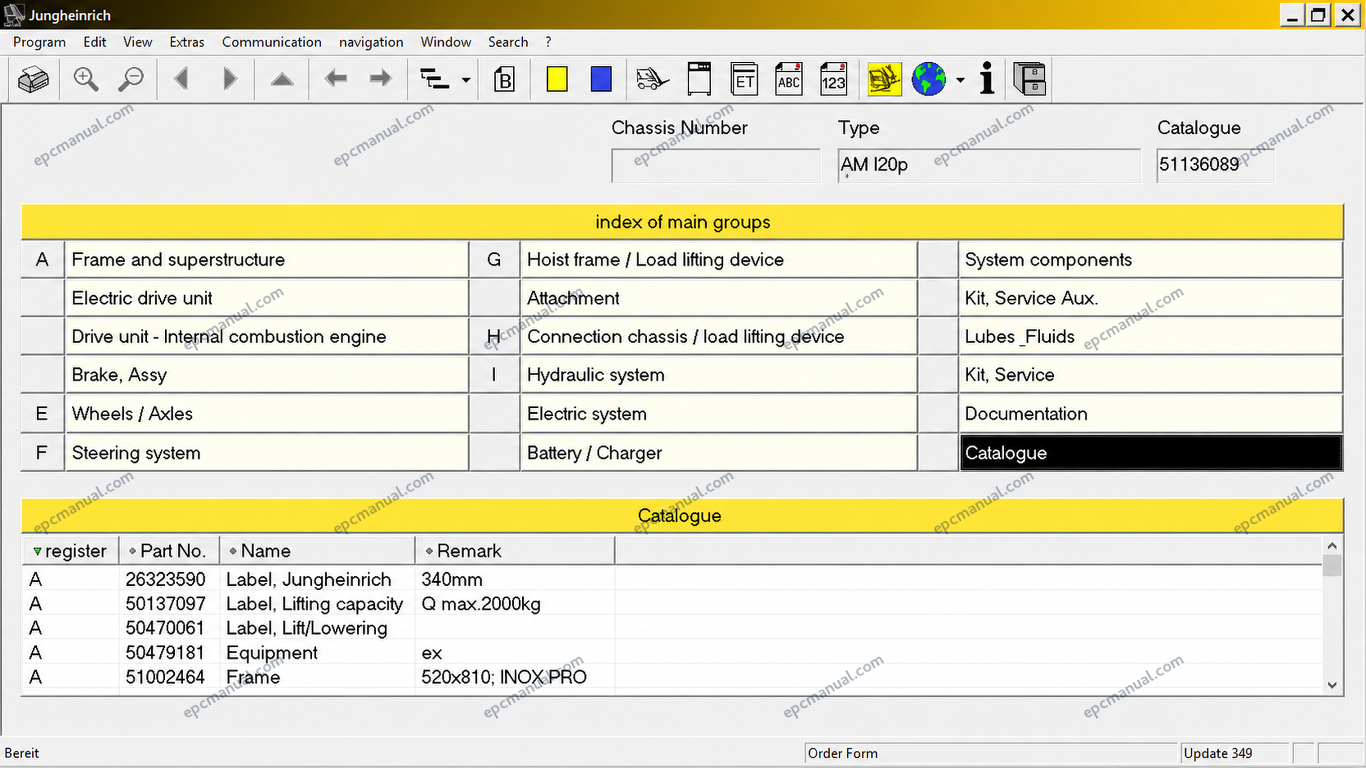Open System components group
Image resolution: width=1366 pixels, height=768 pixels.
pos(1150,260)
